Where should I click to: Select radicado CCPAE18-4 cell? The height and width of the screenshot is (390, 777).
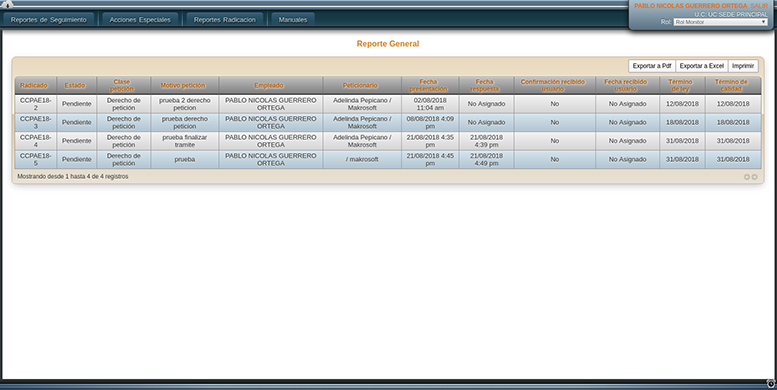pyautogui.click(x=36, y=141)
